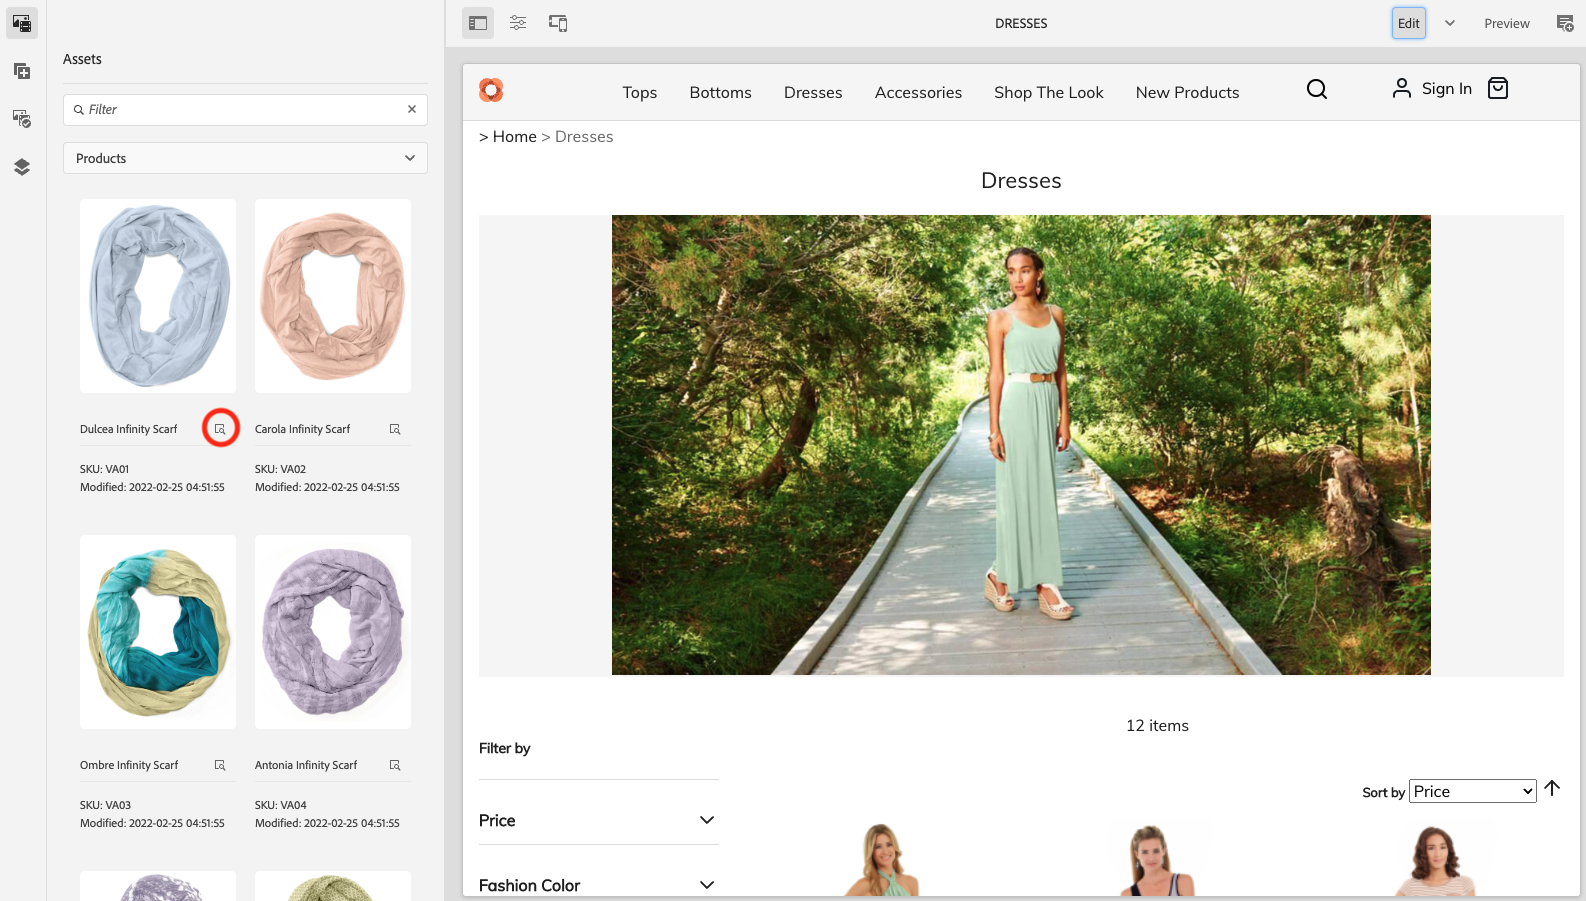
Task: Click the 12 items count text
Action: coord(1157,726)
